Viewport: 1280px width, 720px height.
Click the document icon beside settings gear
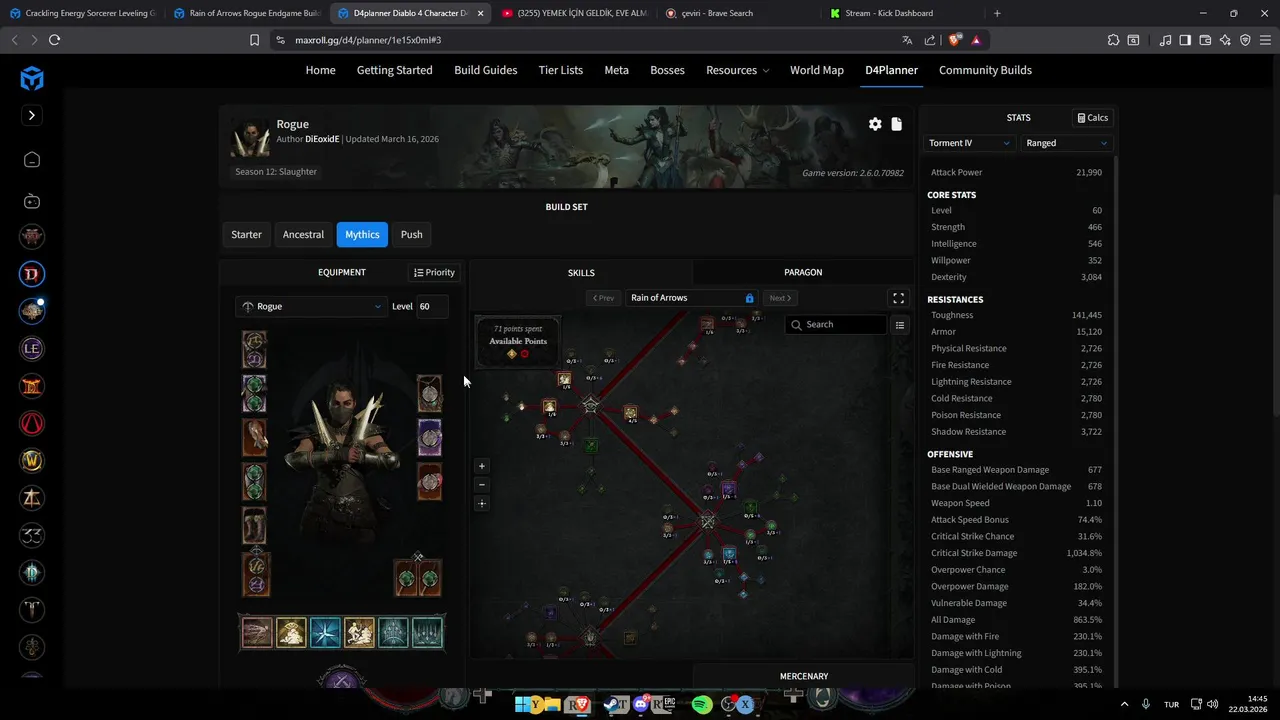click(897, 124)
